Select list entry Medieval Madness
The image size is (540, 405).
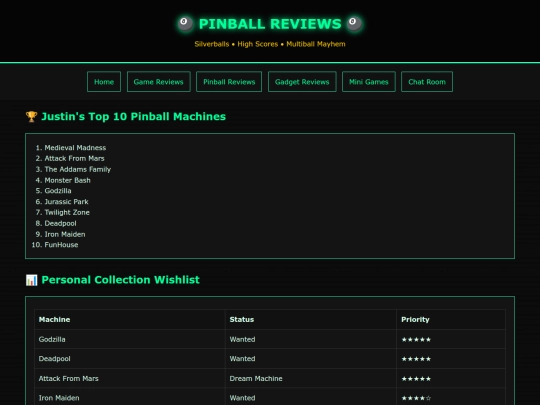point(75,148)
